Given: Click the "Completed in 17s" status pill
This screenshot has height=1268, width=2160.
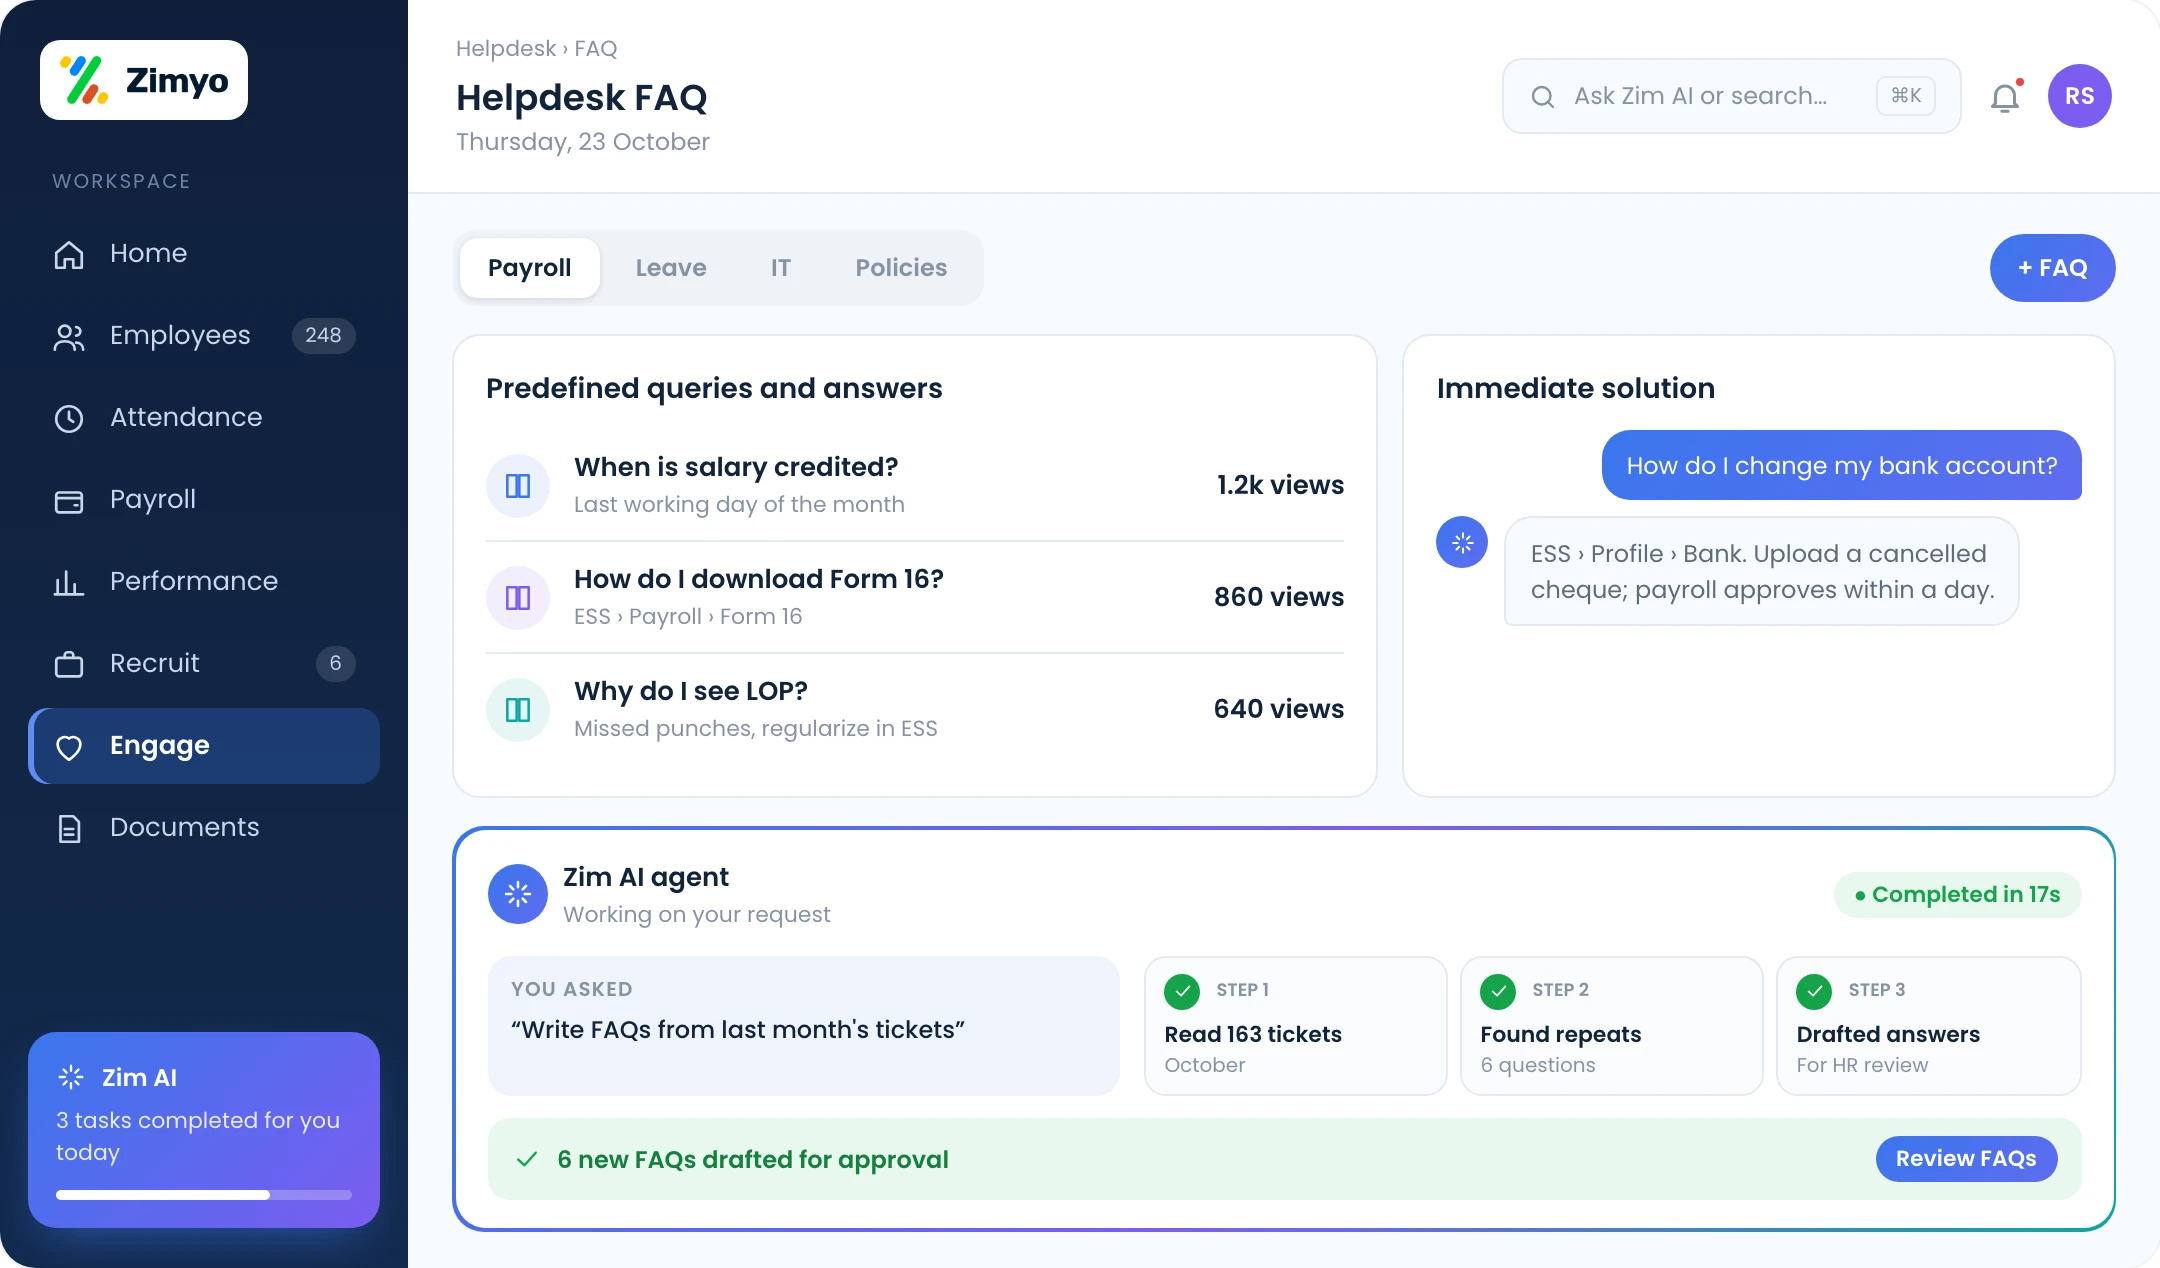Looking at the screenshot, I should 1958,895.
